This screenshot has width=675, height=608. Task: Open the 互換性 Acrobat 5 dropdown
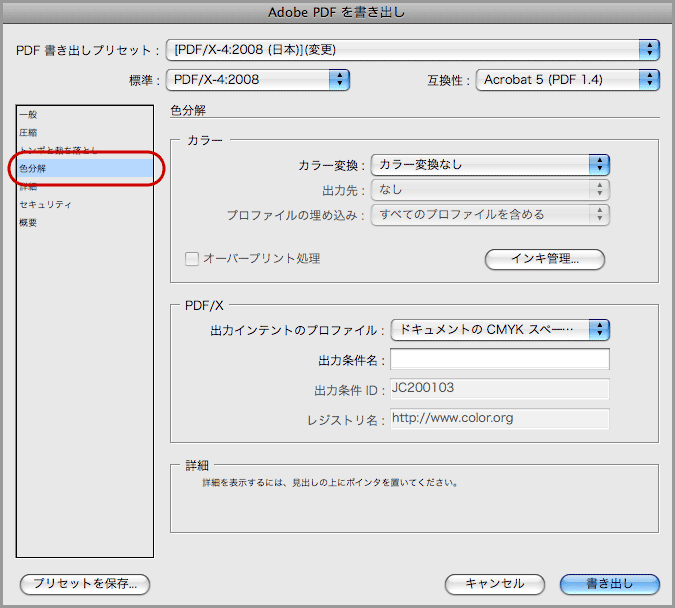click(x=567, y=79)
